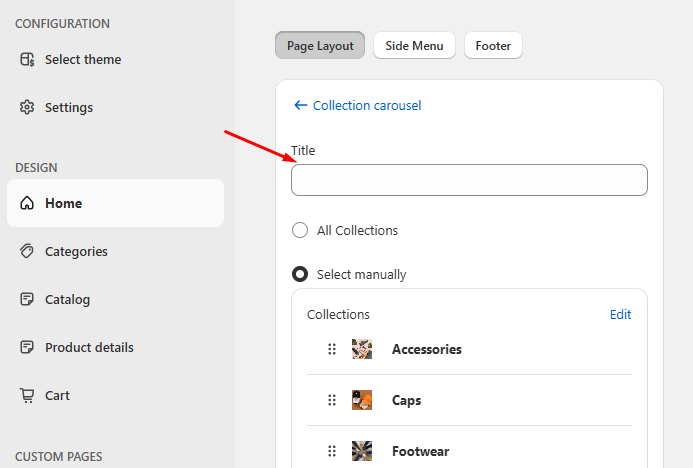The width and height of the screenshot is (693, 468).
Task: Click the Collections heading text
Action: (338, 314)
